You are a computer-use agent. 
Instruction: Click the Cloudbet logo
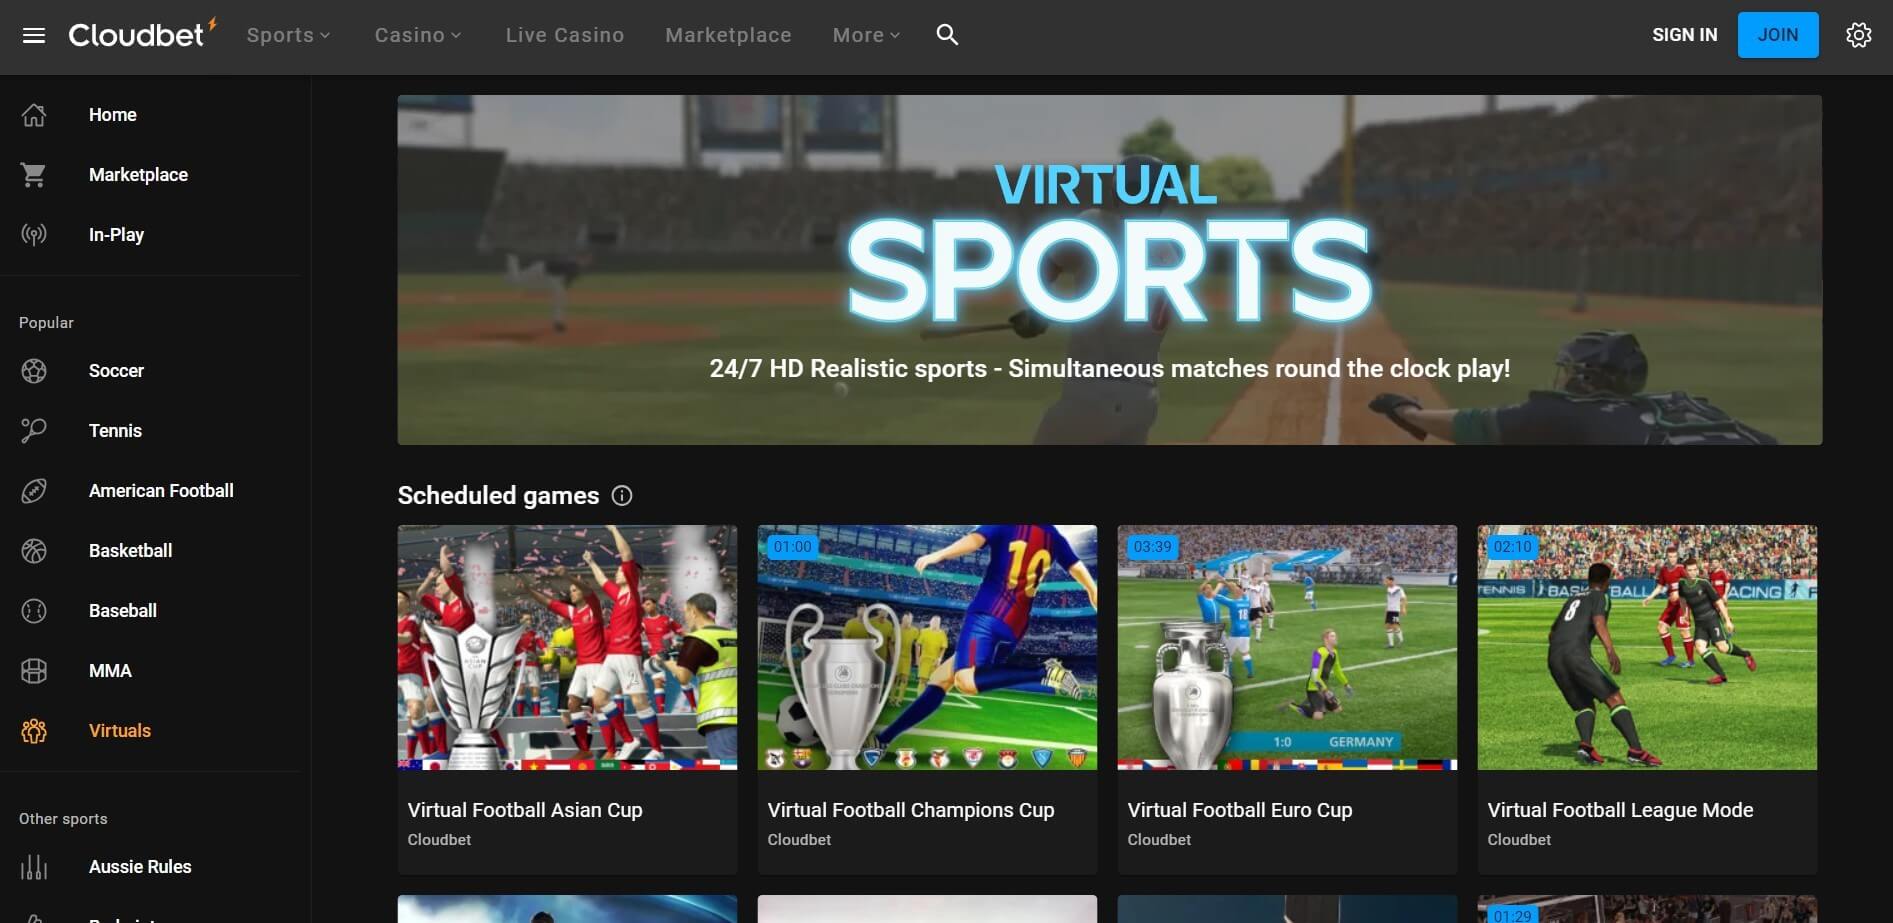click(x=142, y=34)
